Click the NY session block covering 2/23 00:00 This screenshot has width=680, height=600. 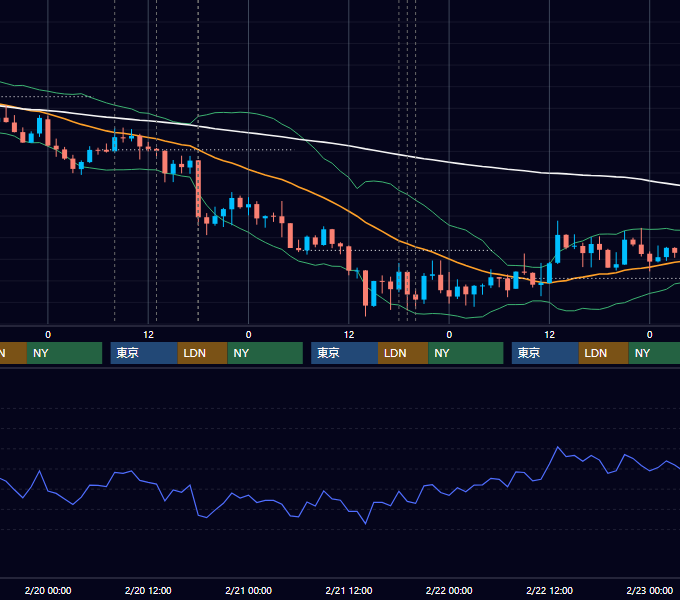coord(654,353)
